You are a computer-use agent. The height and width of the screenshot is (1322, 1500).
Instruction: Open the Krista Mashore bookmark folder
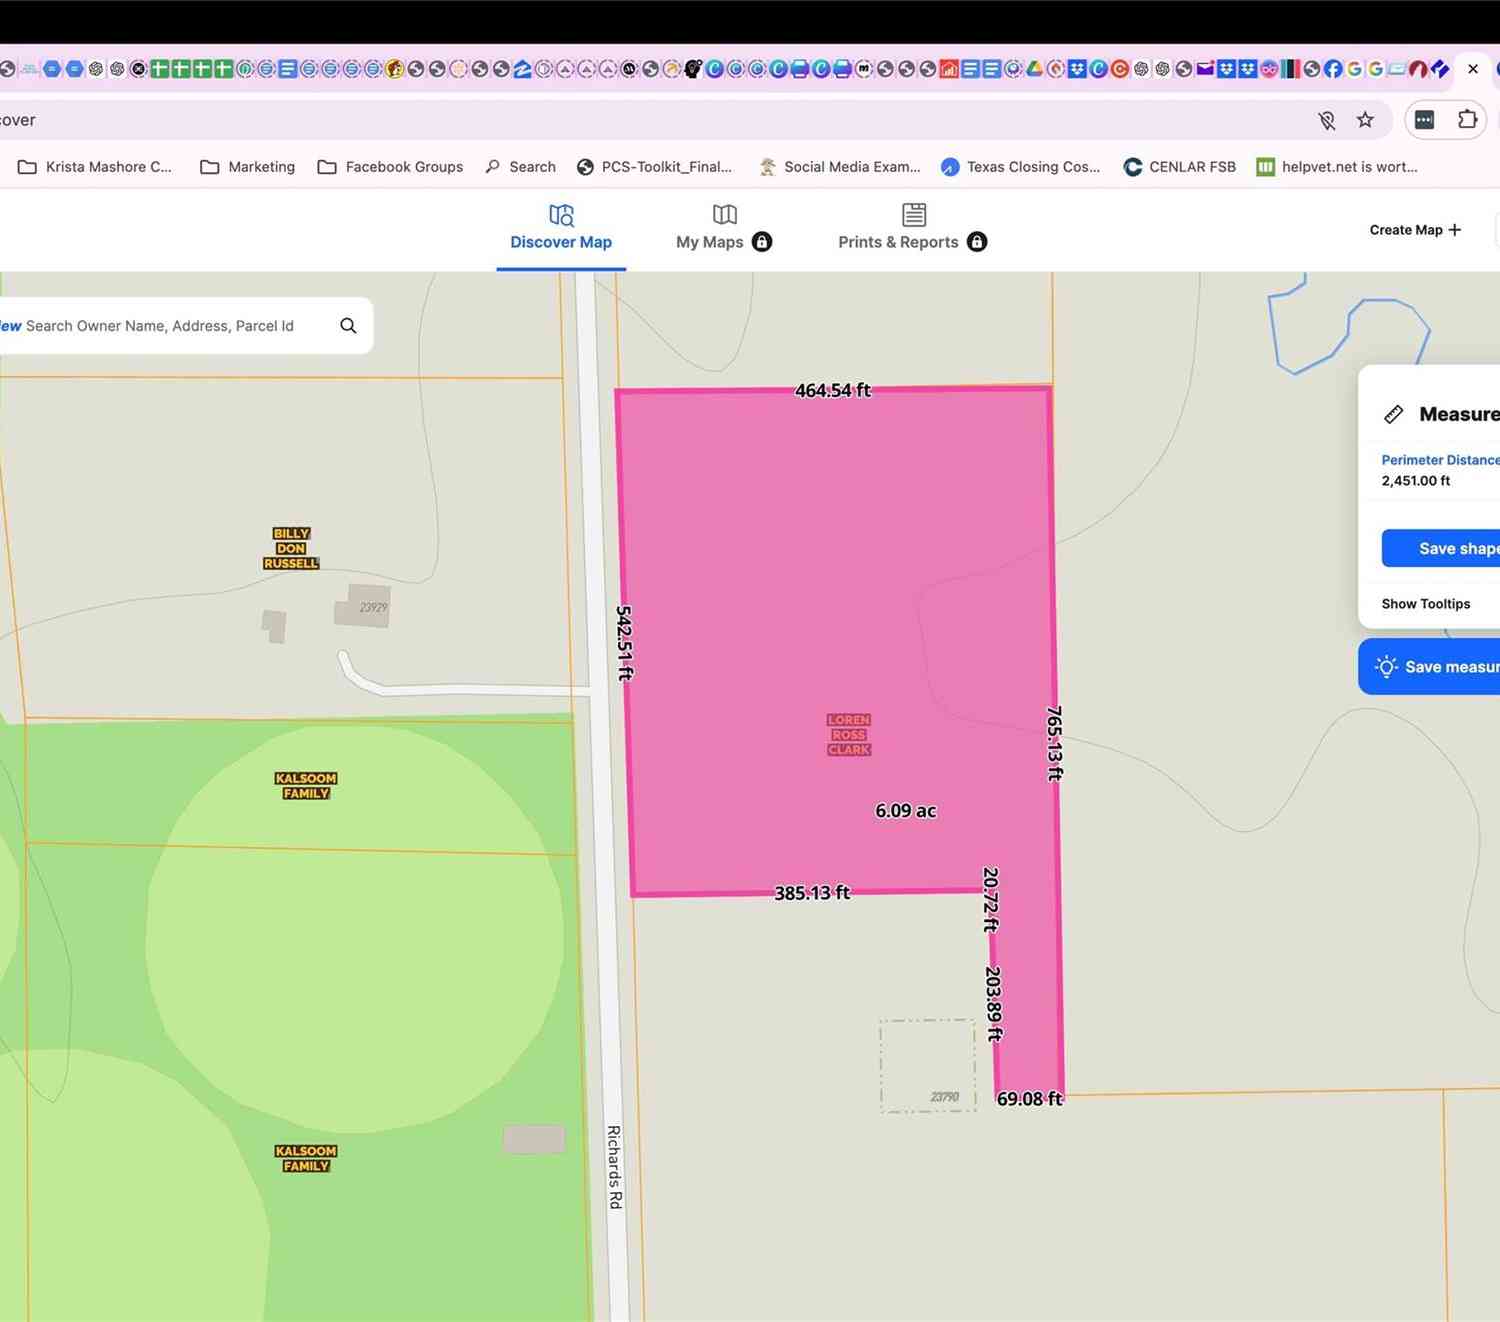pos(95,167)
